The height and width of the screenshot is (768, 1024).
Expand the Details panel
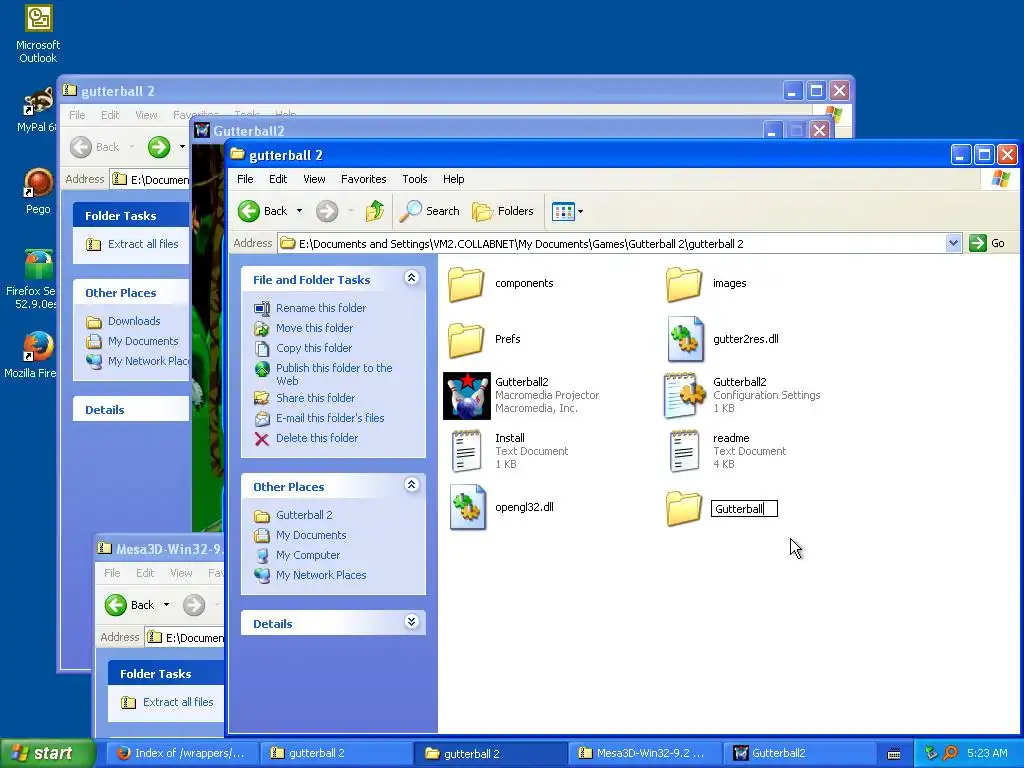tap(411, 622)
